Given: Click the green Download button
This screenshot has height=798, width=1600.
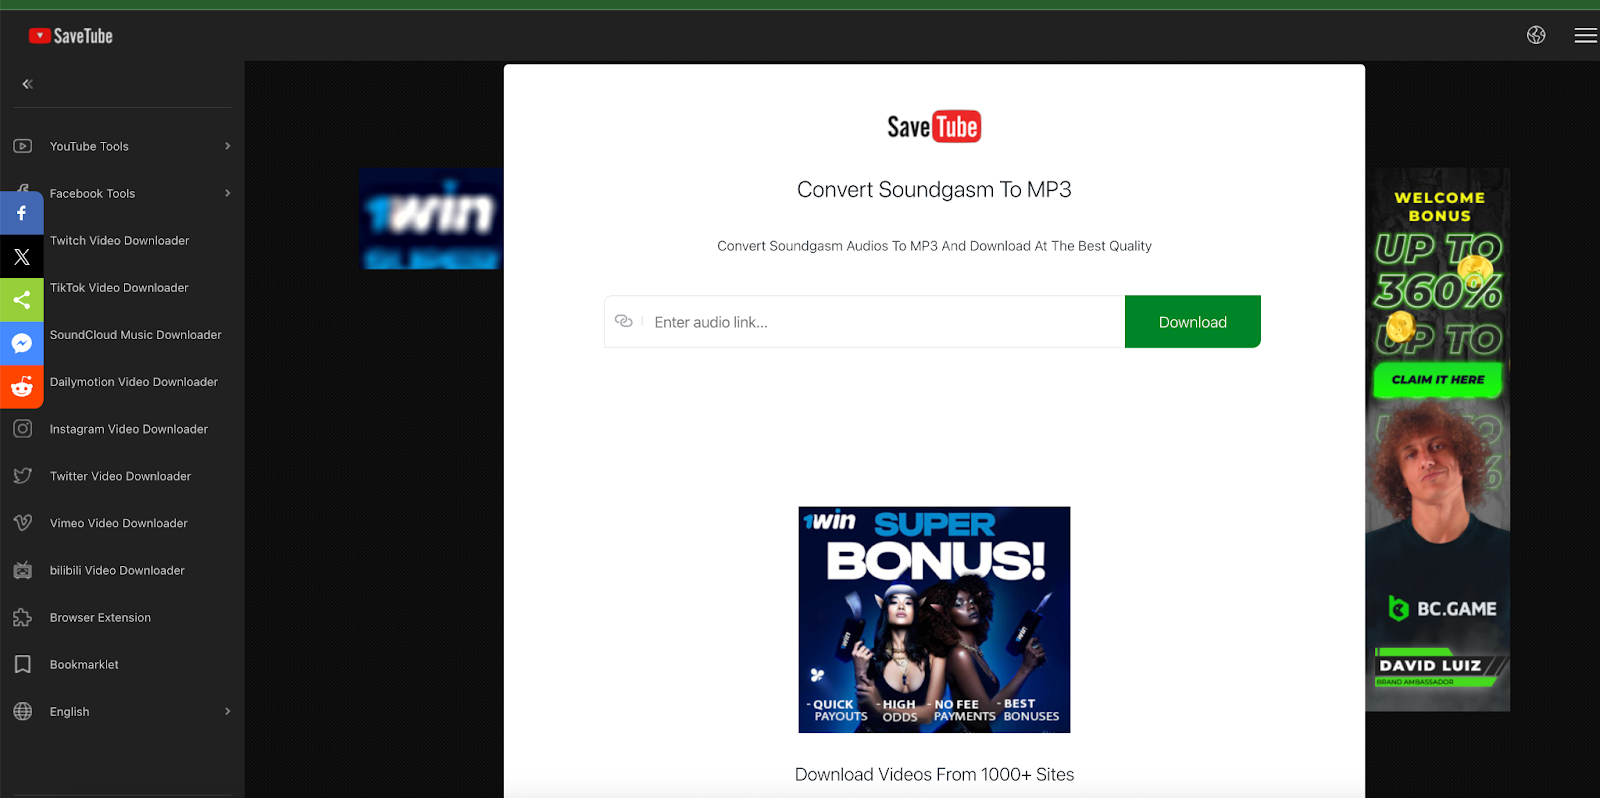Looking at the screenshot, I should pyautogui.click(x=1192, y=322).
